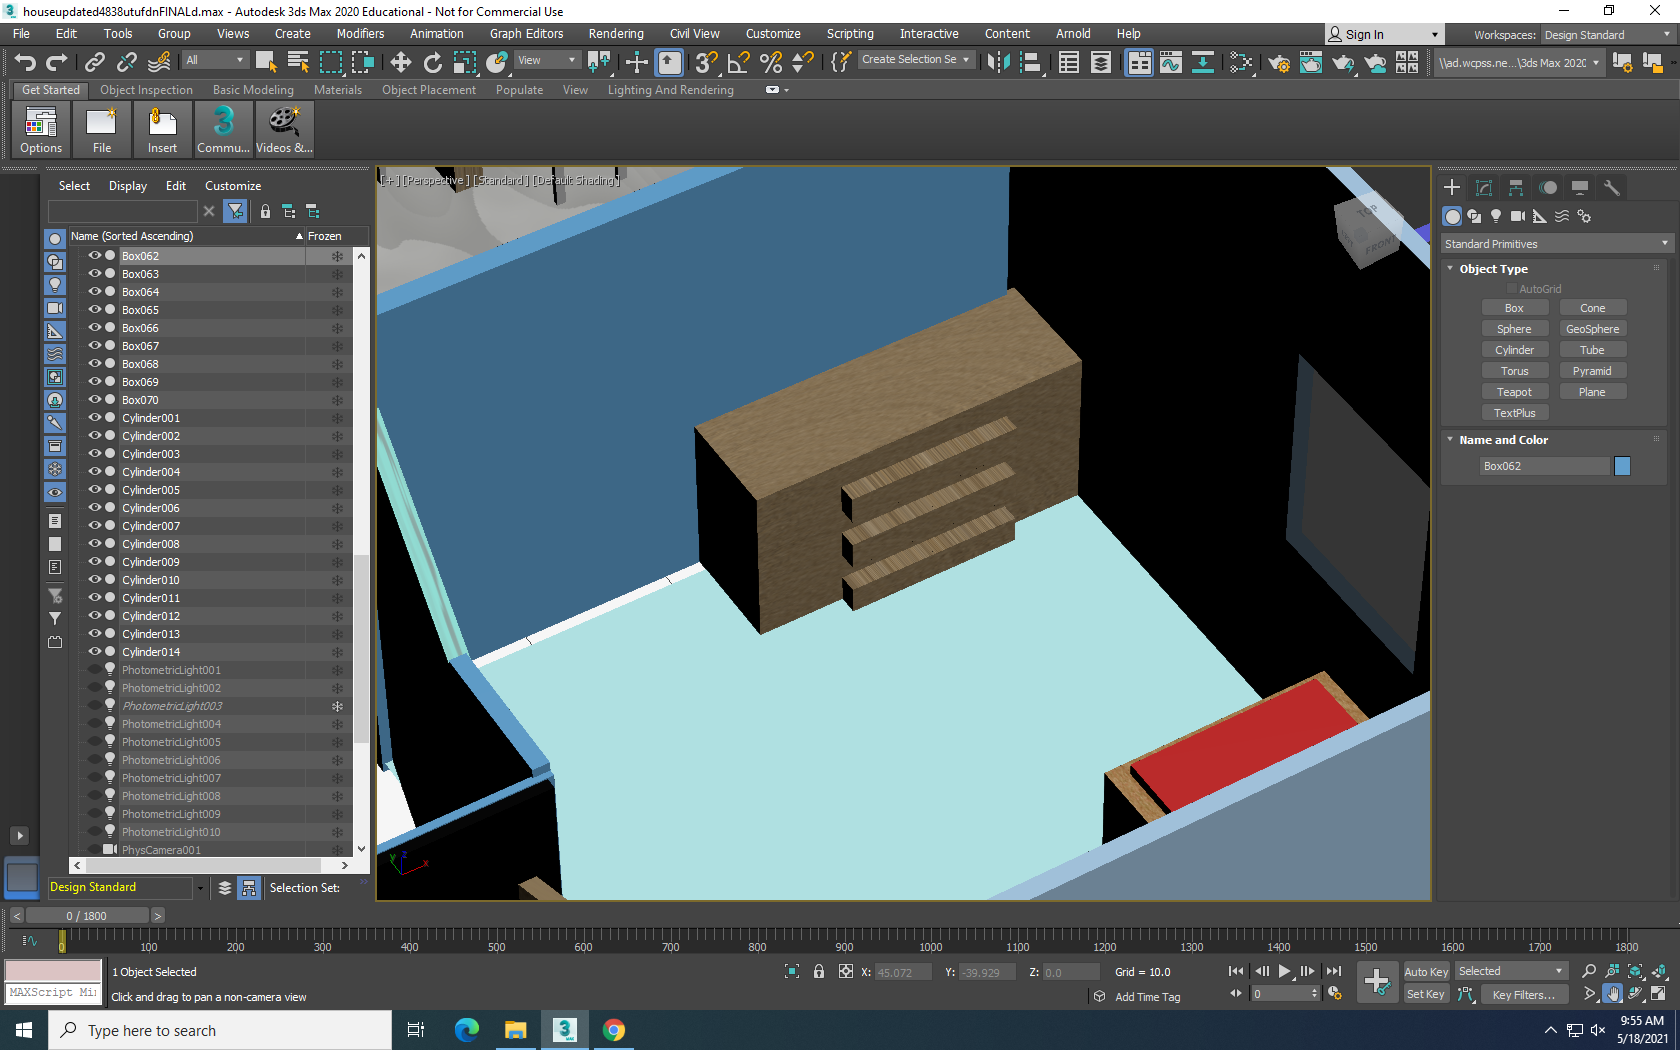This screenshot has width=1680, height=1050.
Task: Click the Insert icon in ribbon
Action: point(162,130)
